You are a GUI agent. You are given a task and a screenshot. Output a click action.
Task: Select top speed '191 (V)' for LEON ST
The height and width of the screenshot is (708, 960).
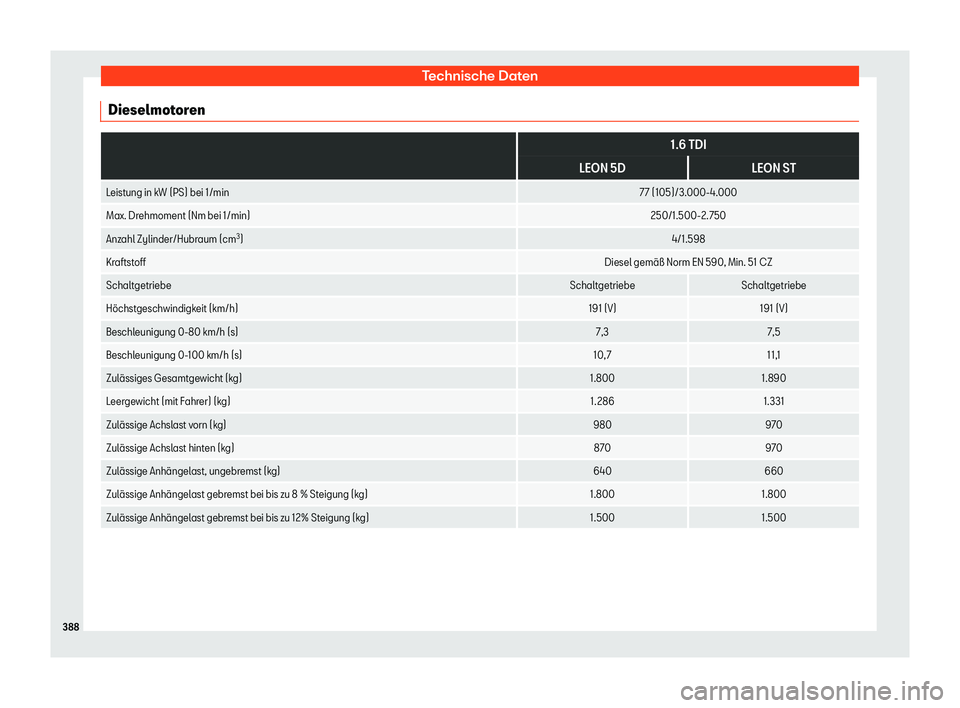773,309
